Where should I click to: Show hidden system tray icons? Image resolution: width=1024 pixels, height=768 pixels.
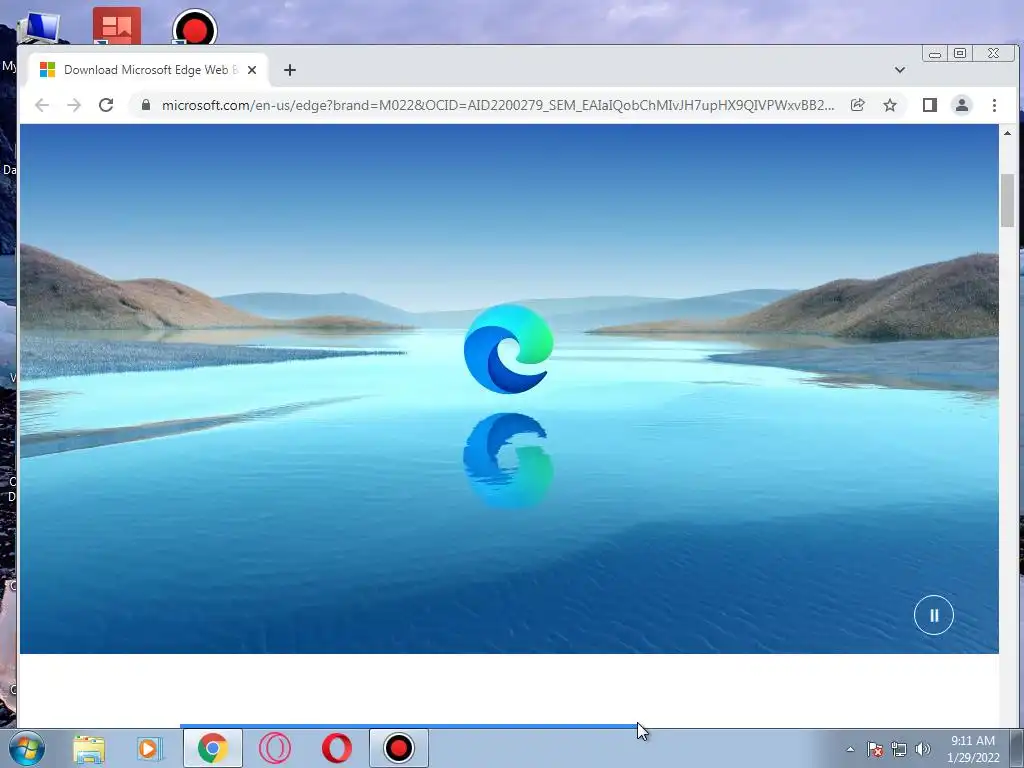pyautogui.click(x=850, y=749)
